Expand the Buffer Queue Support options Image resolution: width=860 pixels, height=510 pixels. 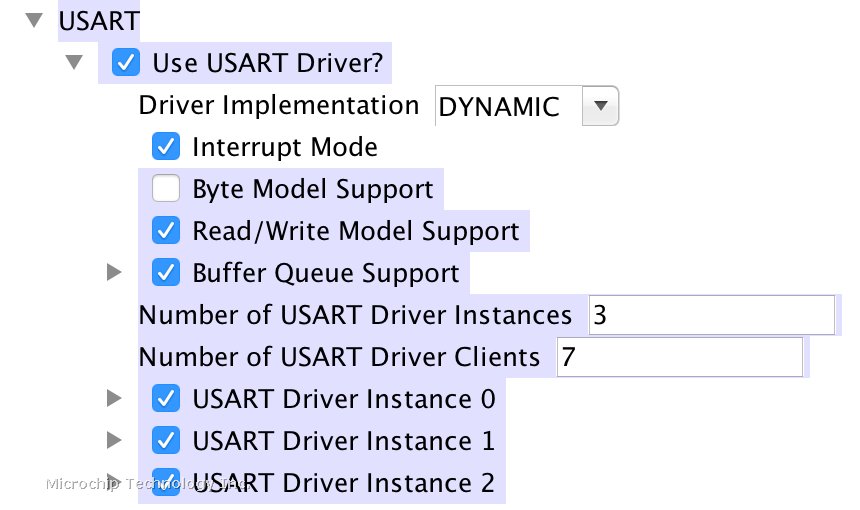(115, 273)
